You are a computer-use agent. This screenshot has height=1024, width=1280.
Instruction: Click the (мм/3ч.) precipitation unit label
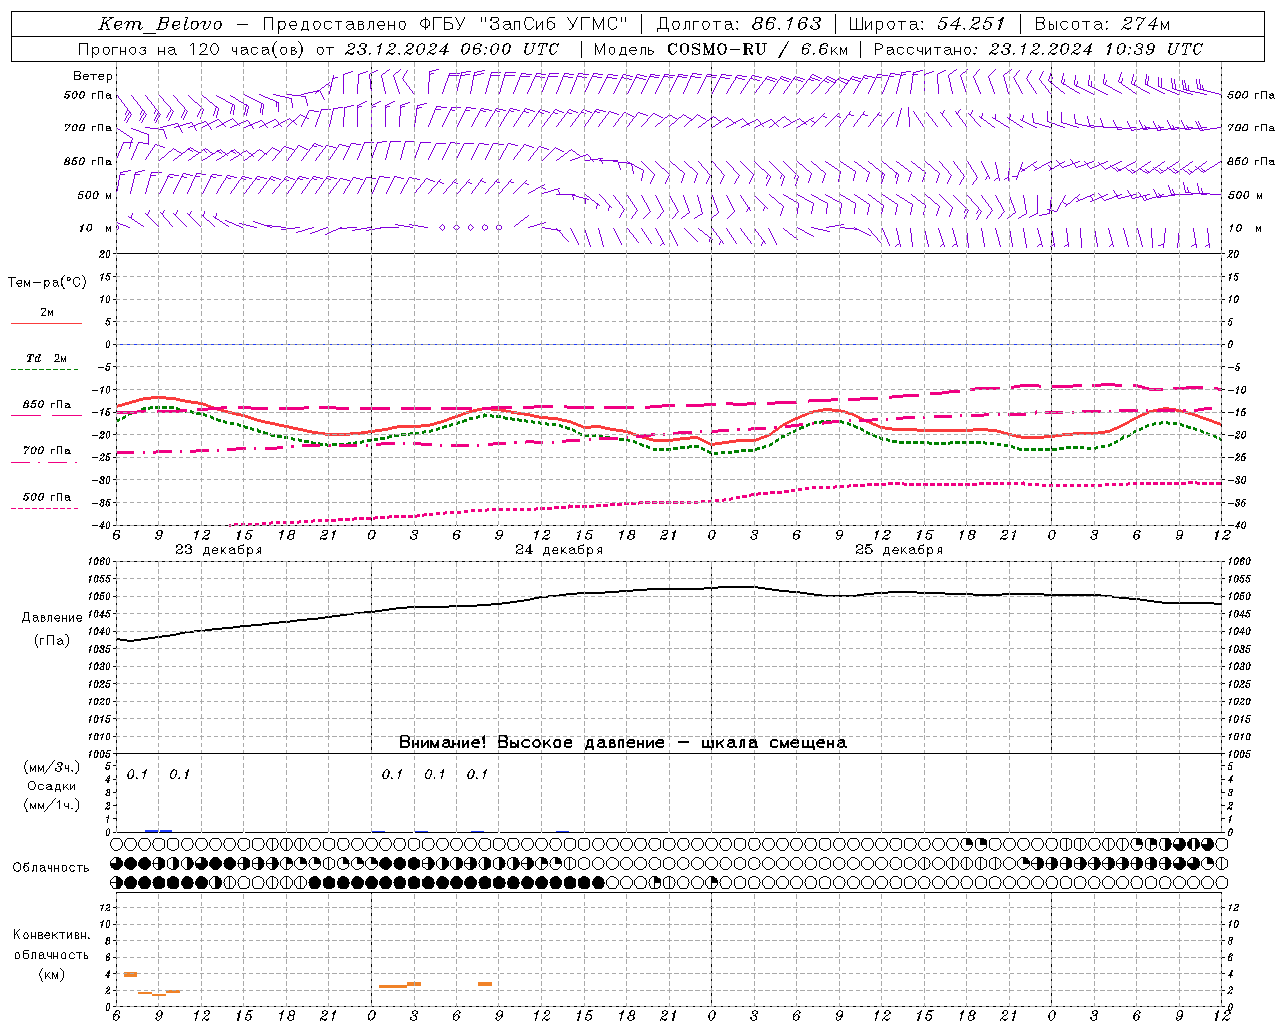click(51, 767)
